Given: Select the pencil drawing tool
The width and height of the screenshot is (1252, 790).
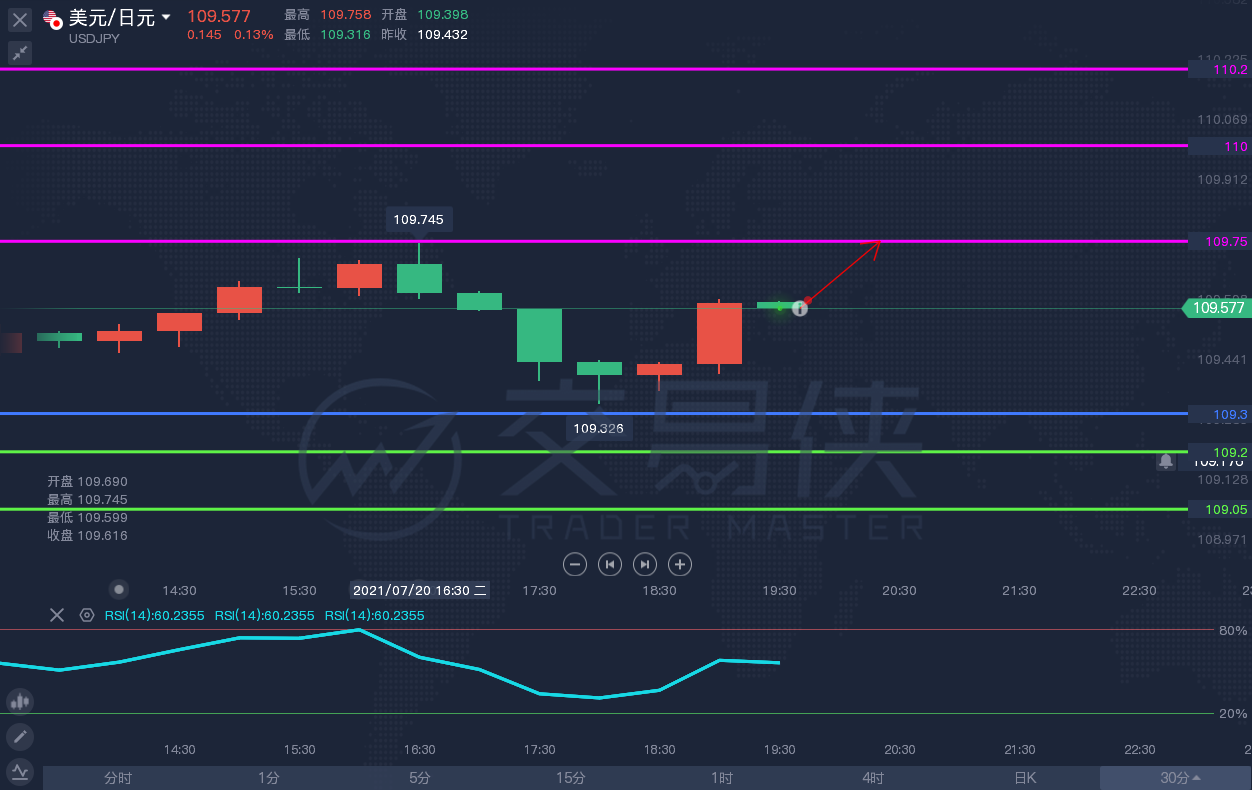Looking at the screenshot, I should 20,738.
